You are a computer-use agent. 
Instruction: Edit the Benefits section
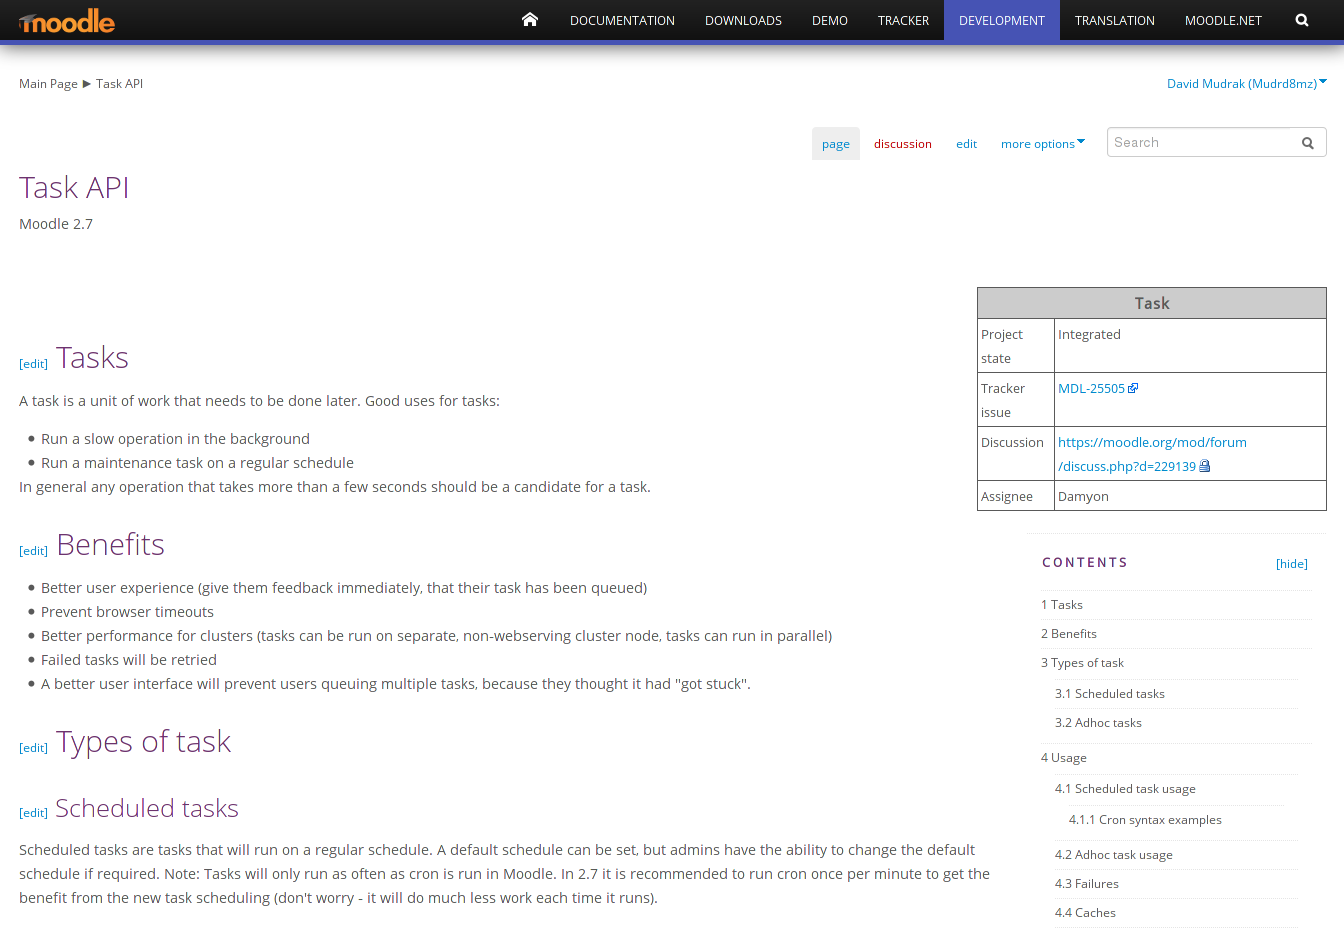pyautogui.click(x=33, y=551)
